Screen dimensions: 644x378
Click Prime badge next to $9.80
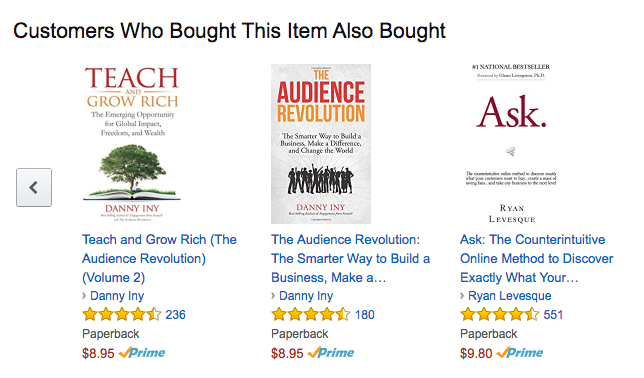tap(520, 353)
